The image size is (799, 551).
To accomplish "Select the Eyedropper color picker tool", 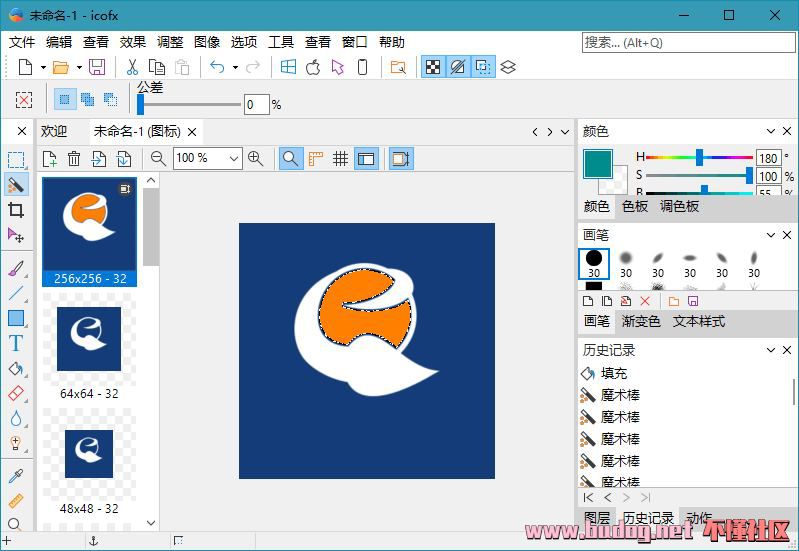I will pos(16,476).
